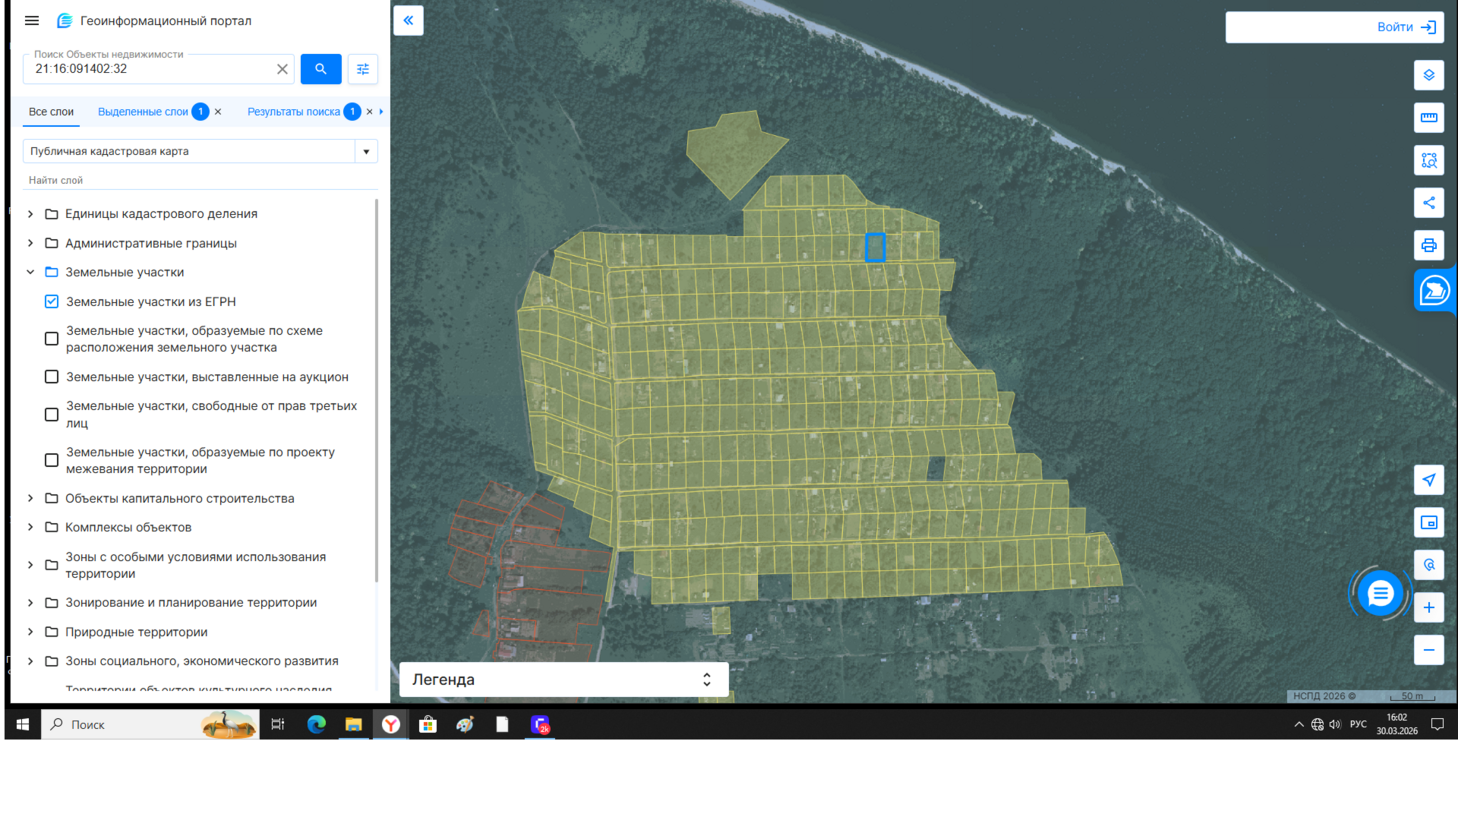Select the ruler measurement tool

1428,118
